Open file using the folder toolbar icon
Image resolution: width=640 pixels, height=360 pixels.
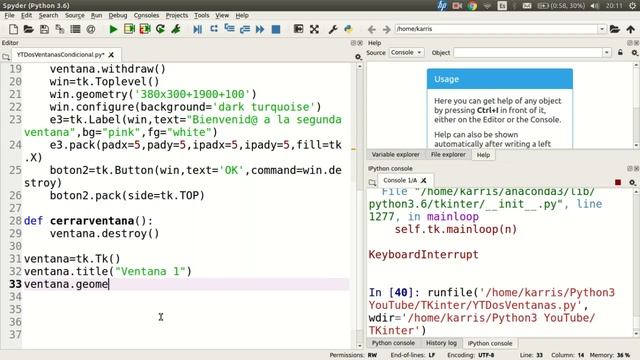click(x=28, y=29)
